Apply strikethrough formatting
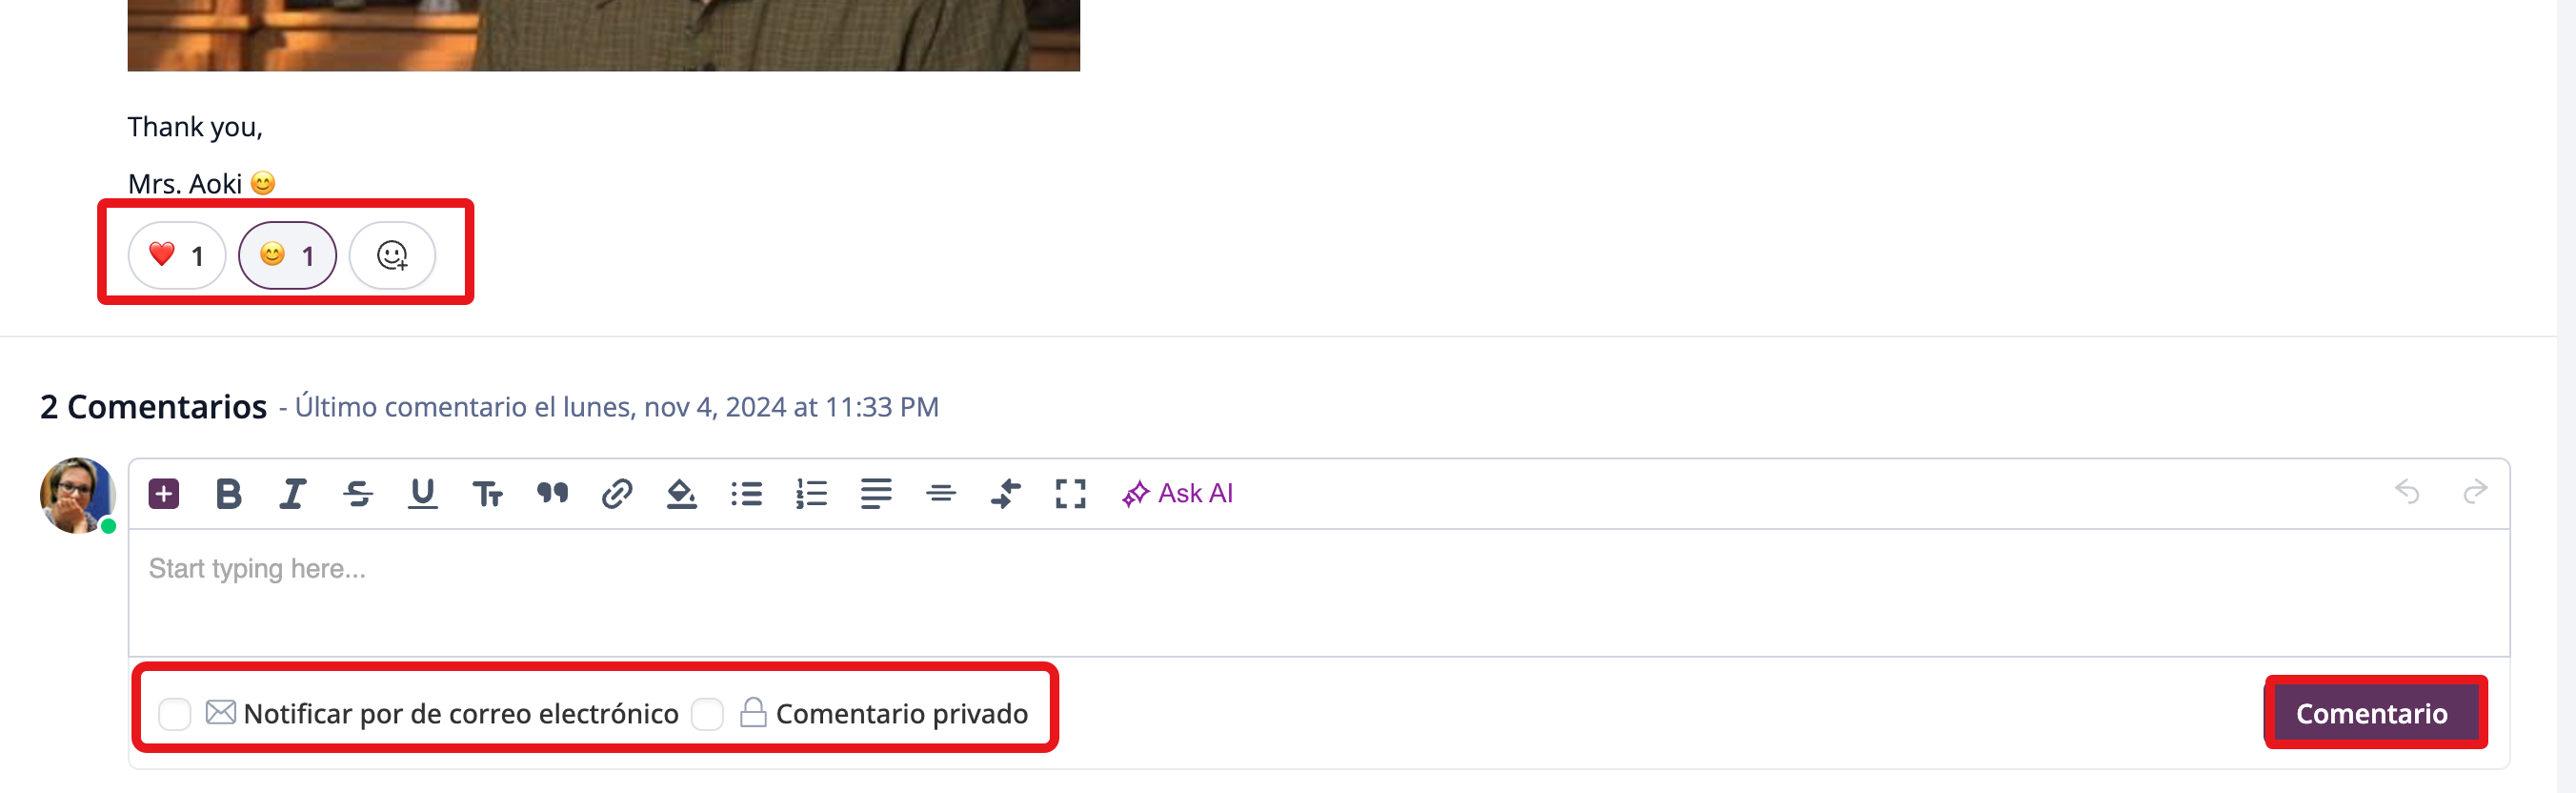 pos(358,494)
